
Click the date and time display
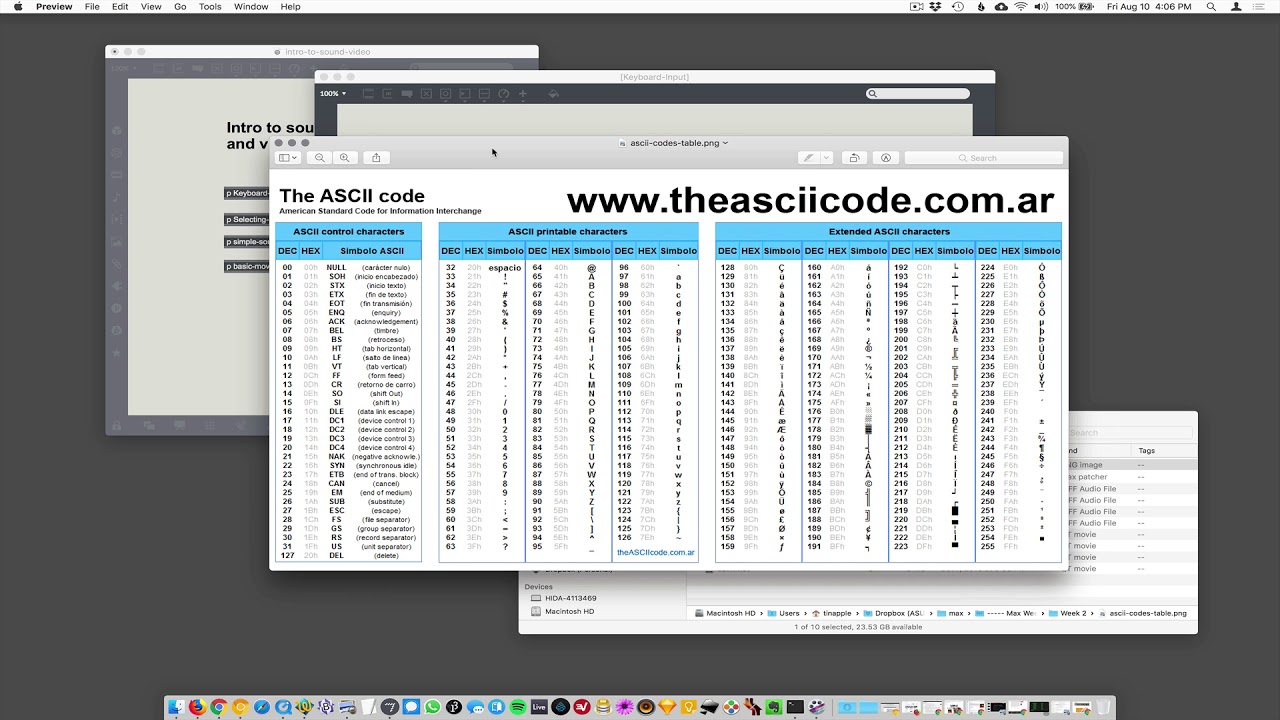pyautogui.click(x=1150, y=7)
